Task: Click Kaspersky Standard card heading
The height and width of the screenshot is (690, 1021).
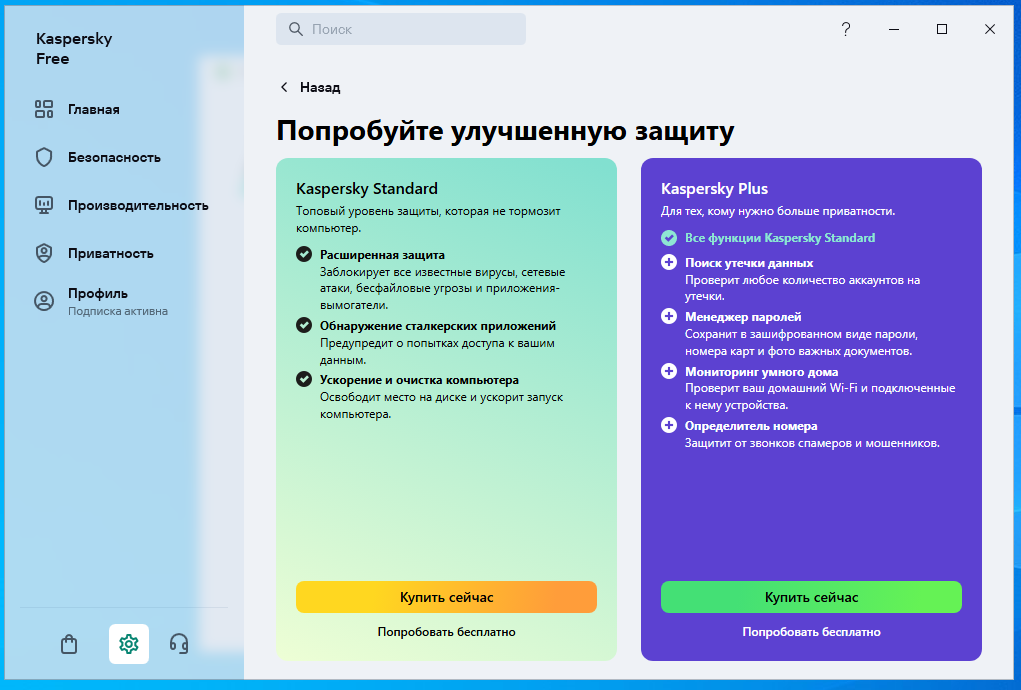Action: coord(367,189)
